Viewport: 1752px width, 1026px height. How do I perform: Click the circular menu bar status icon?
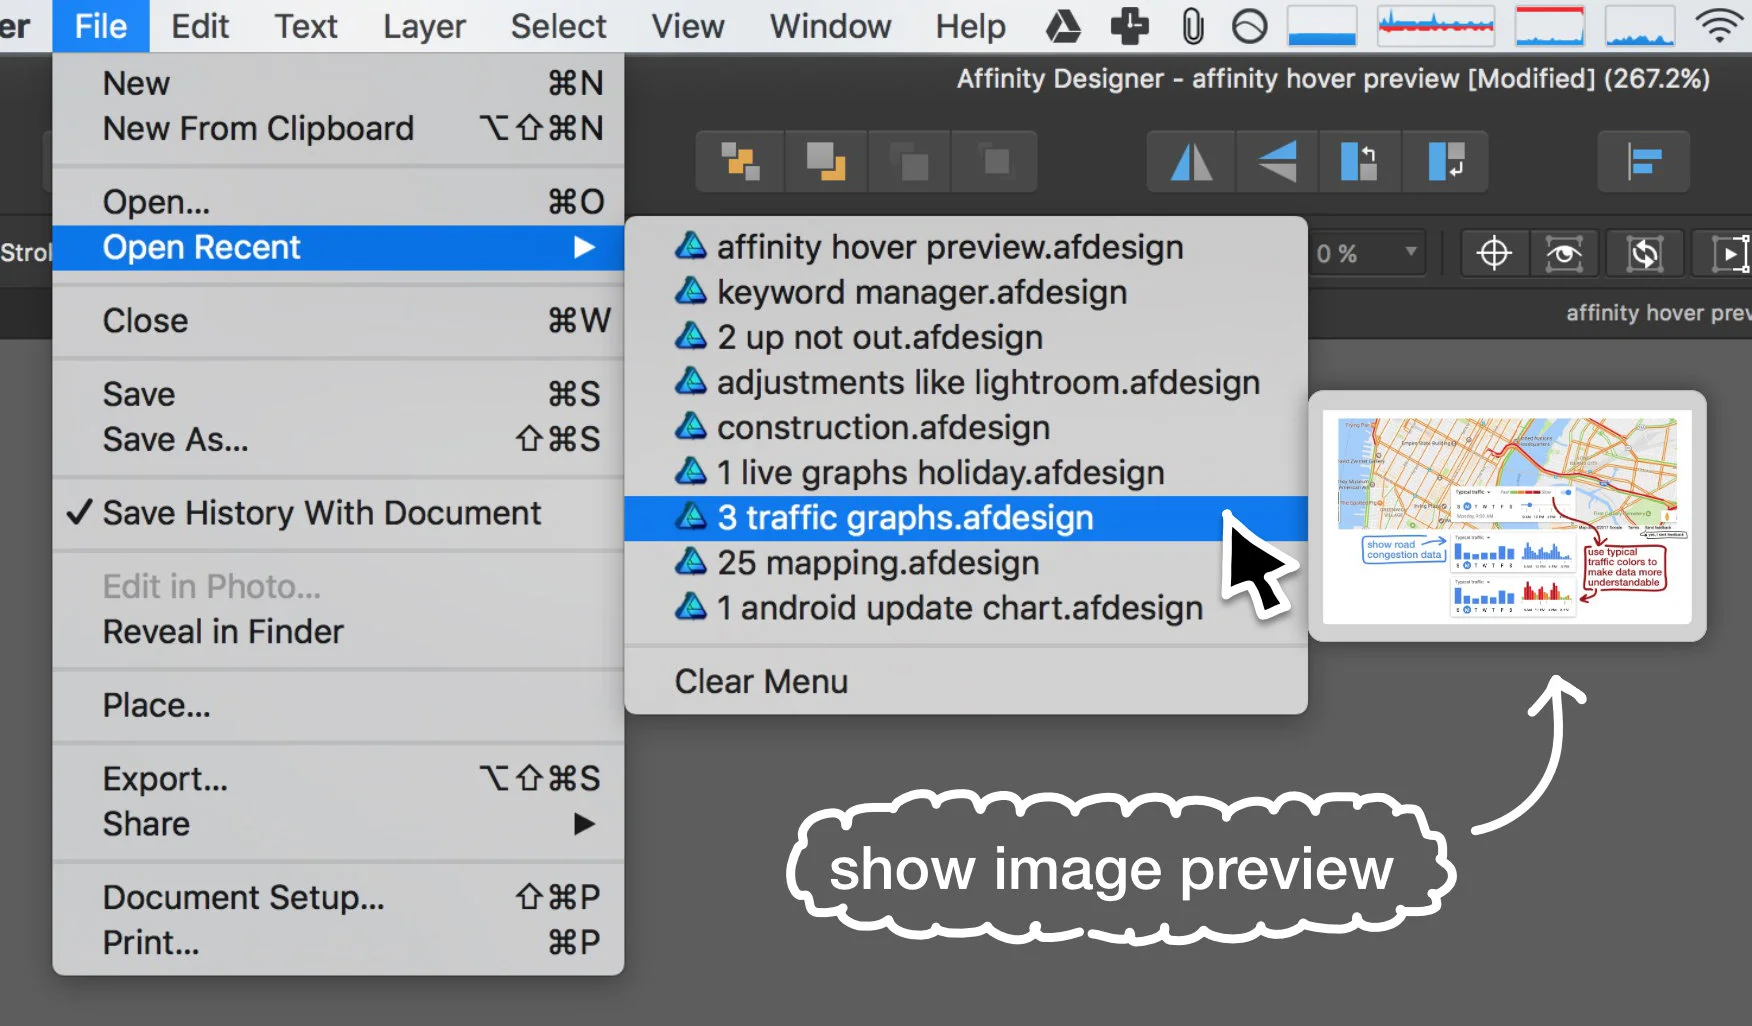1249,26
